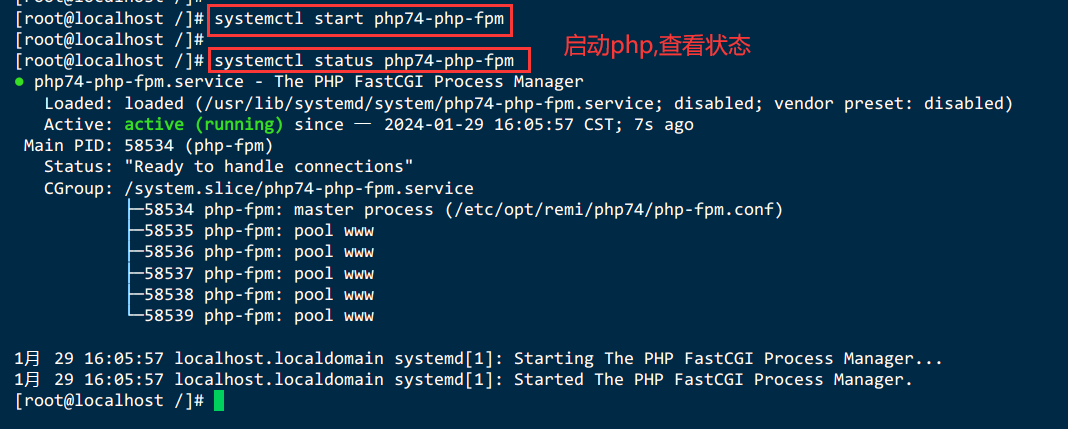Viewport: 1068px width, 429px height.
Task: Click the boxed systemctl start php74-php-fpm command
Action: (360, 19)
